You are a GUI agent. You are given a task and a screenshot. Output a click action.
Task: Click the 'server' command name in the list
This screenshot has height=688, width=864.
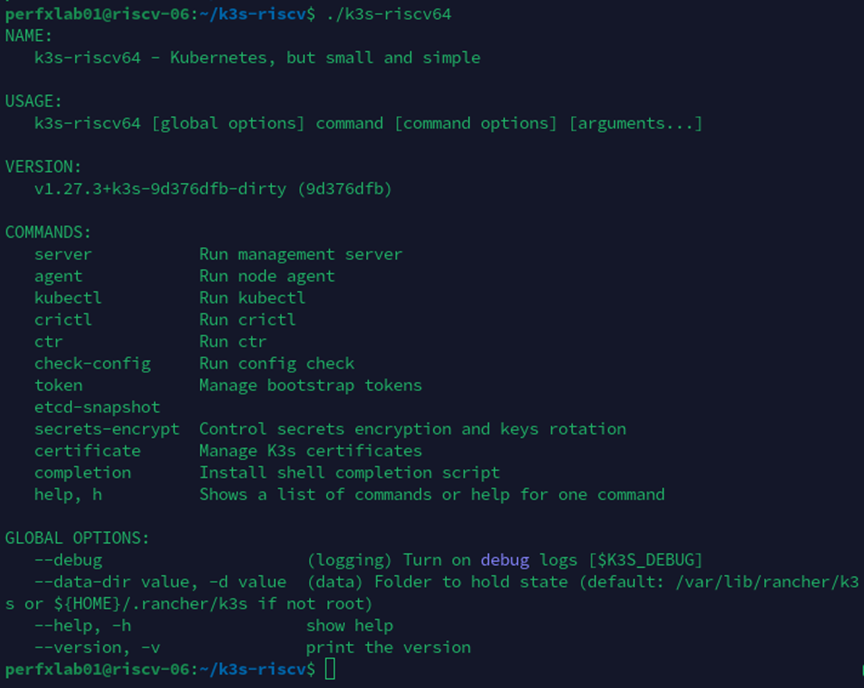click(63, 254)
